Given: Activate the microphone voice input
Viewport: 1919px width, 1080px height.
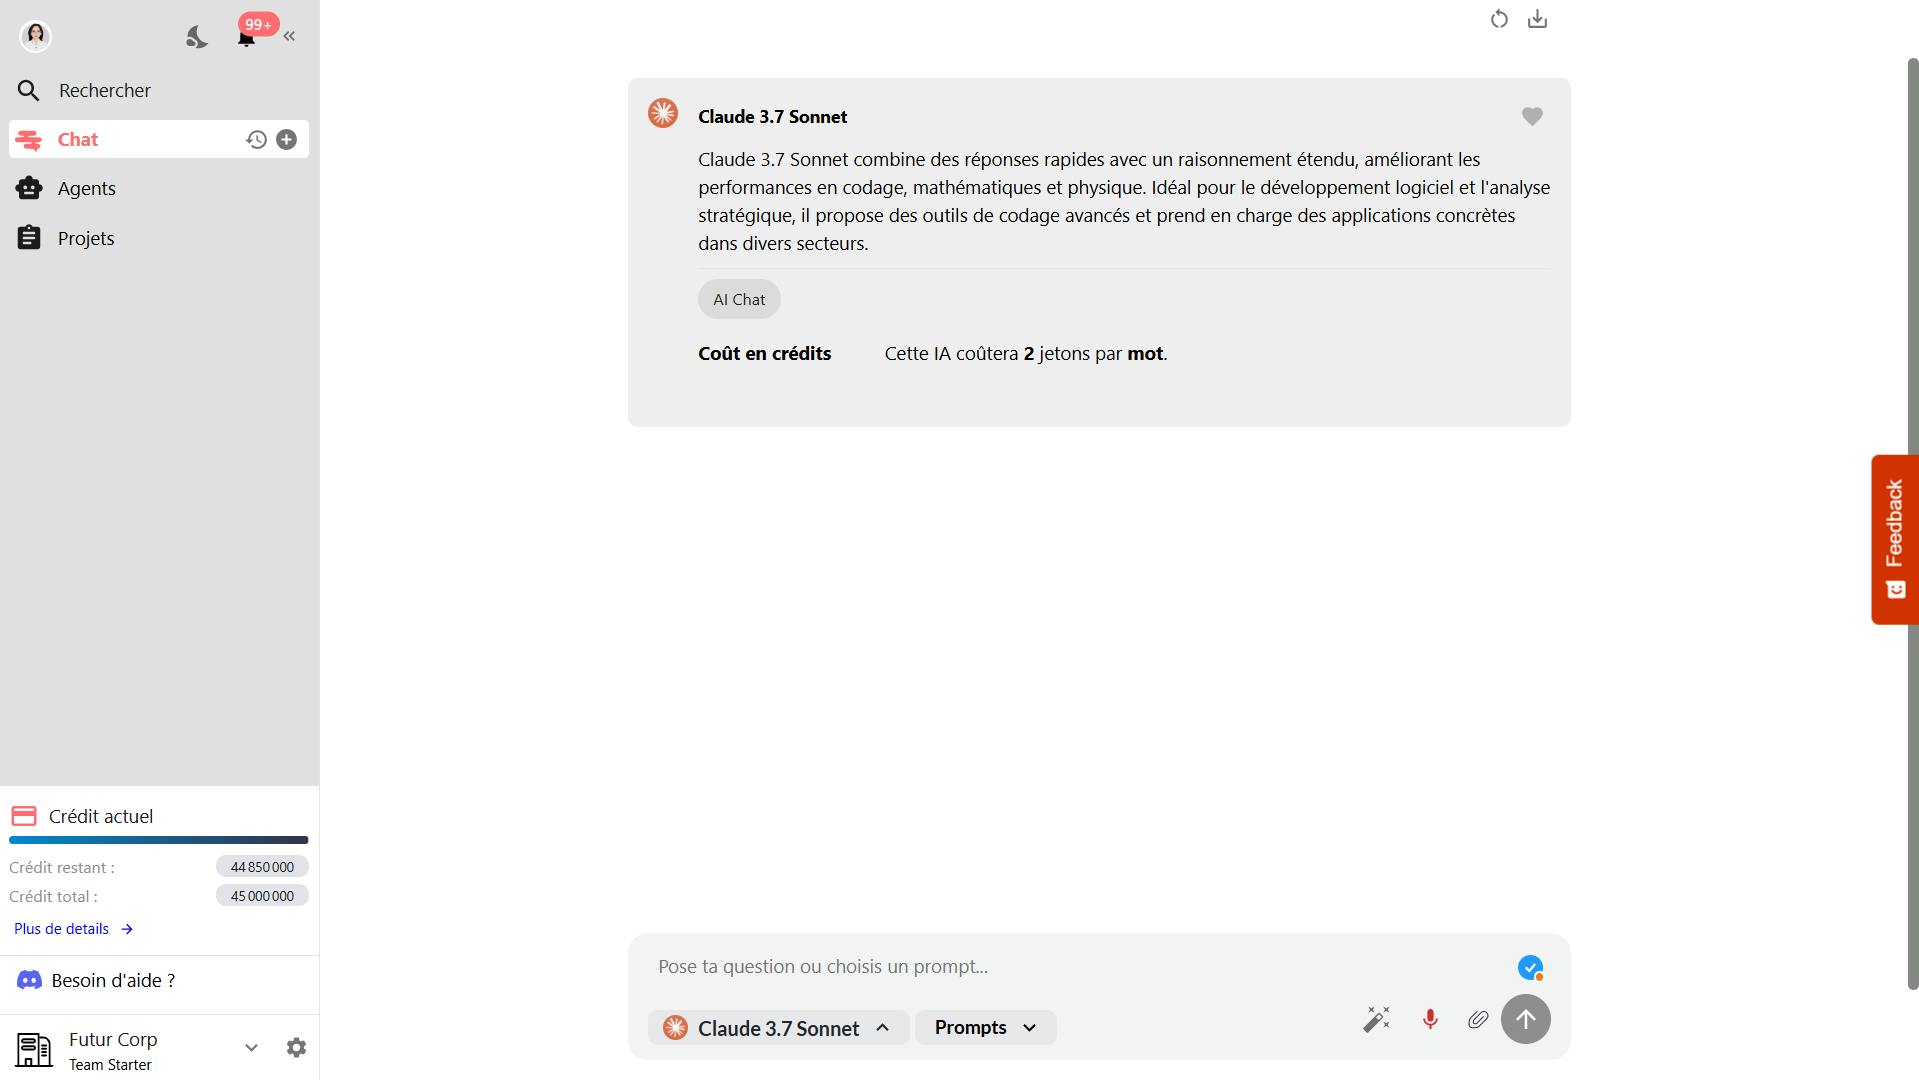Looking at the screenshot, I should click(x=1430, y=1019).
